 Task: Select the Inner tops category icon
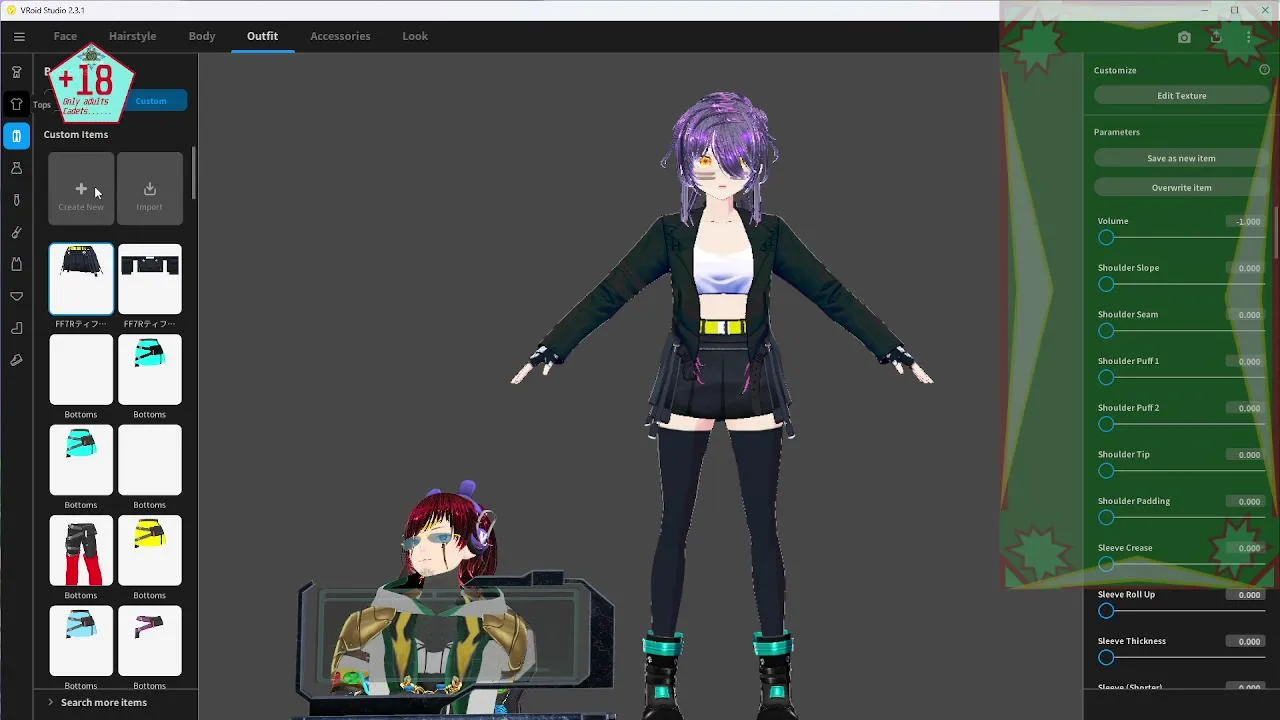click(16, 264)
